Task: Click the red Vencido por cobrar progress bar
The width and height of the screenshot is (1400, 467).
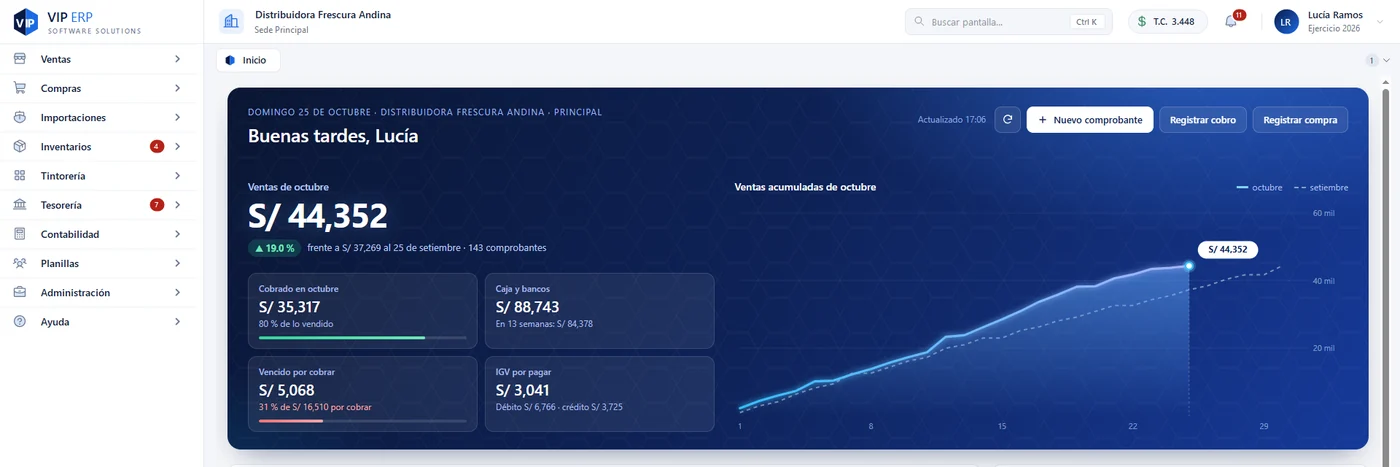Action: (x=362, y=421)
